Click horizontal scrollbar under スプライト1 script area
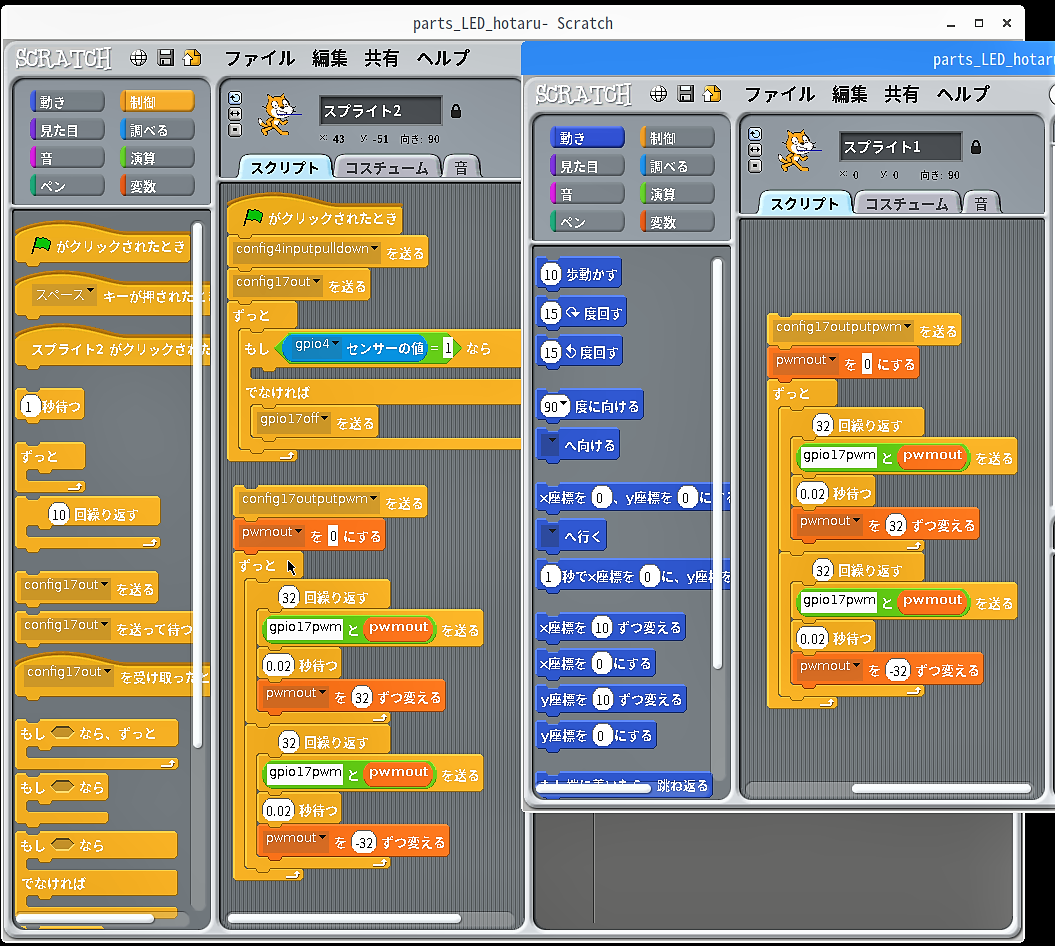 coord(941,789)
